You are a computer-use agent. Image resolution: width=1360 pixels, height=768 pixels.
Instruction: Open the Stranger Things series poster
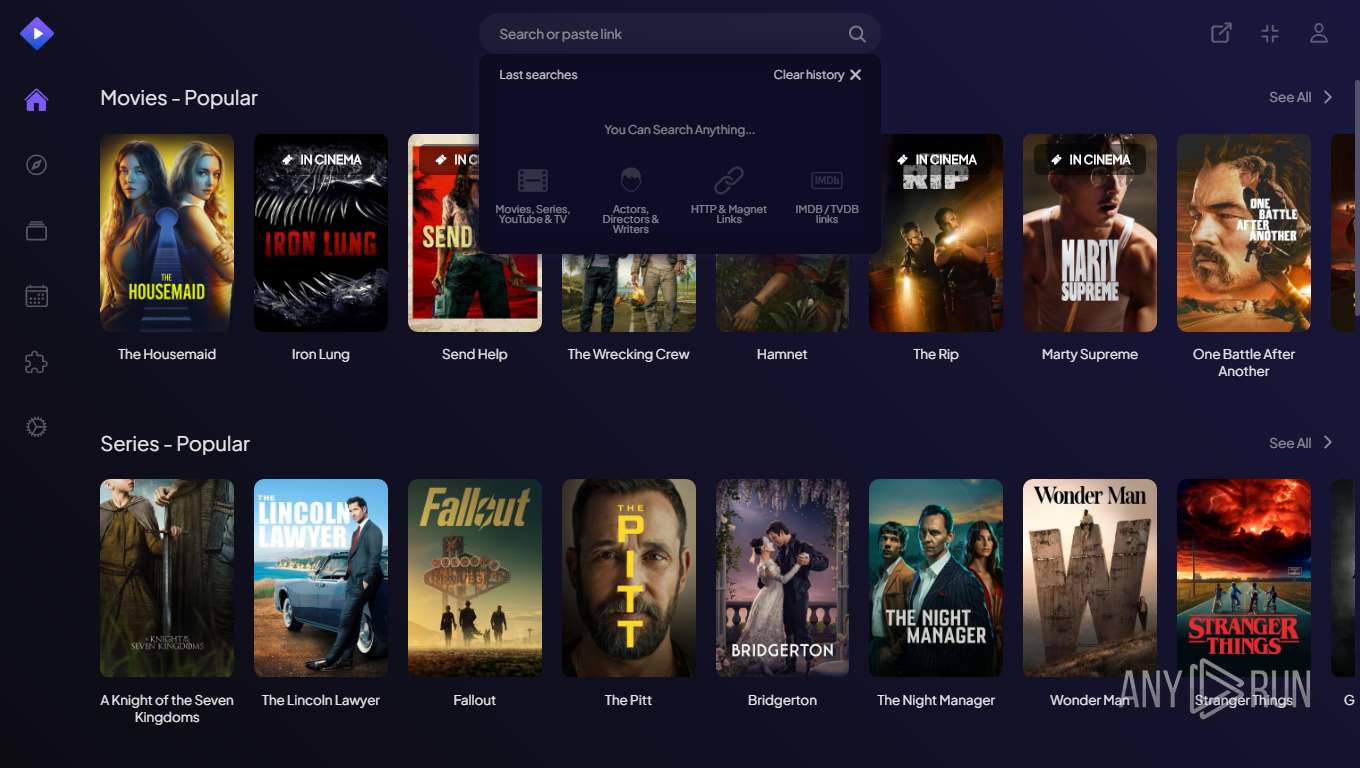pyautogui.click(x=1244, y=578)
